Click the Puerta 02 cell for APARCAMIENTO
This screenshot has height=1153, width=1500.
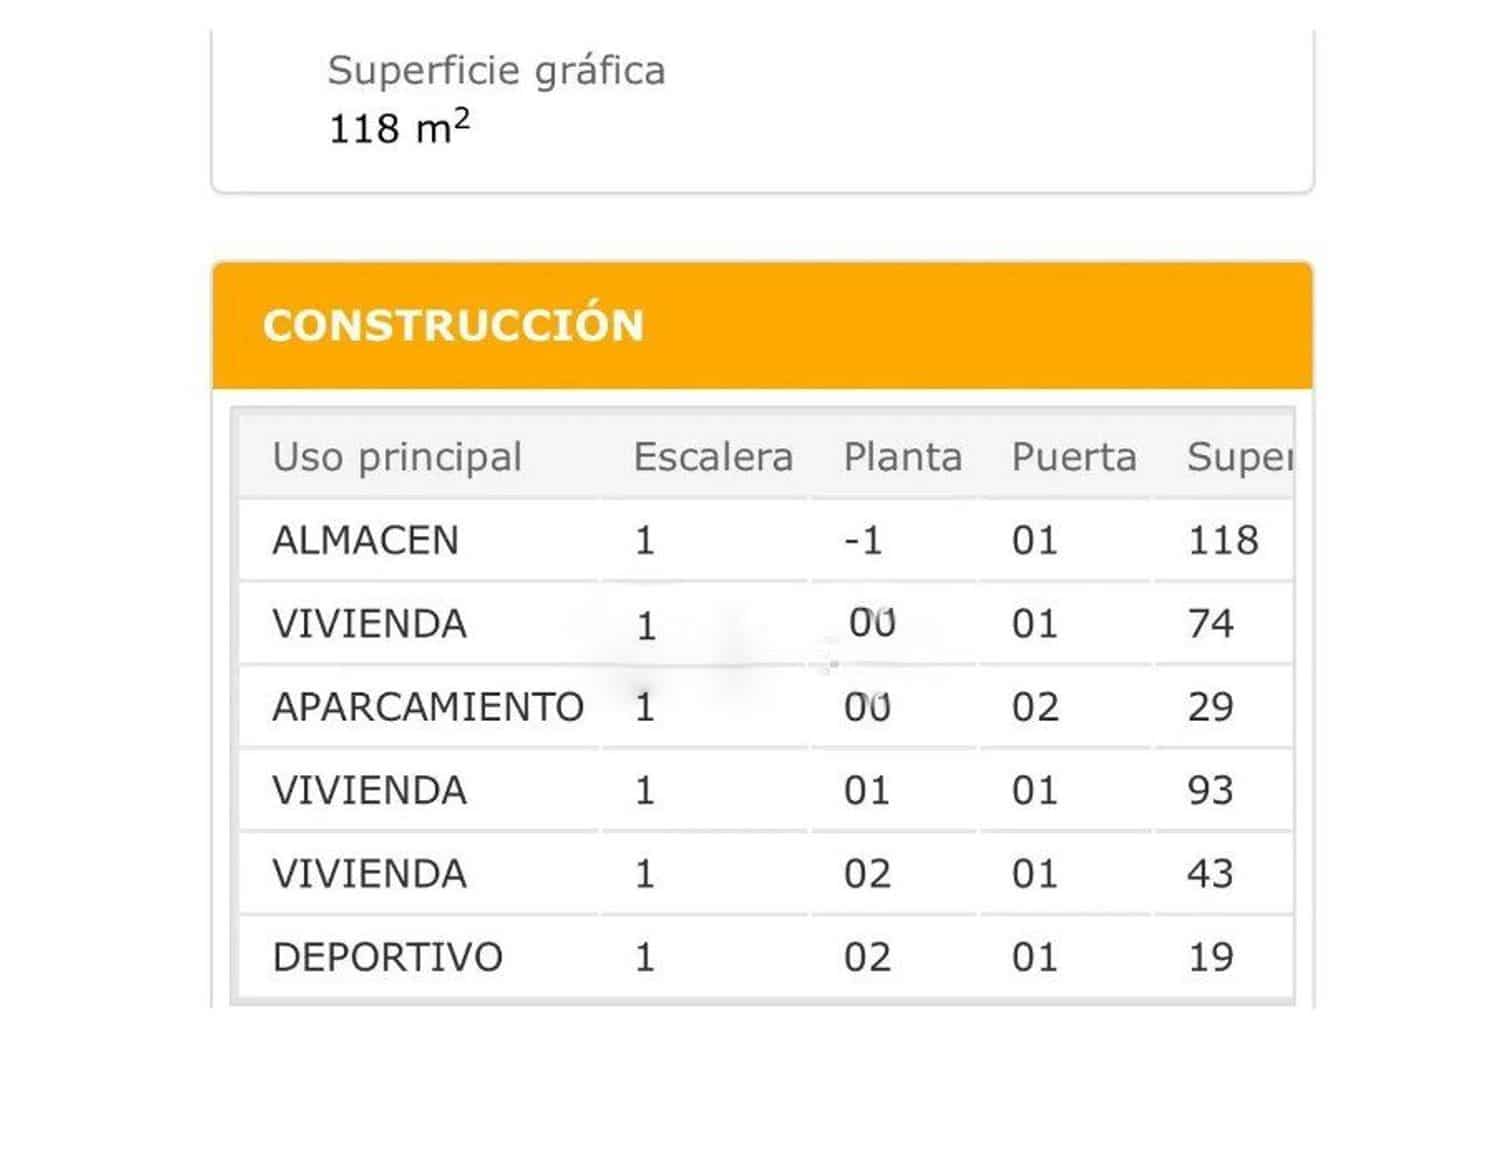click(1034, 707)
